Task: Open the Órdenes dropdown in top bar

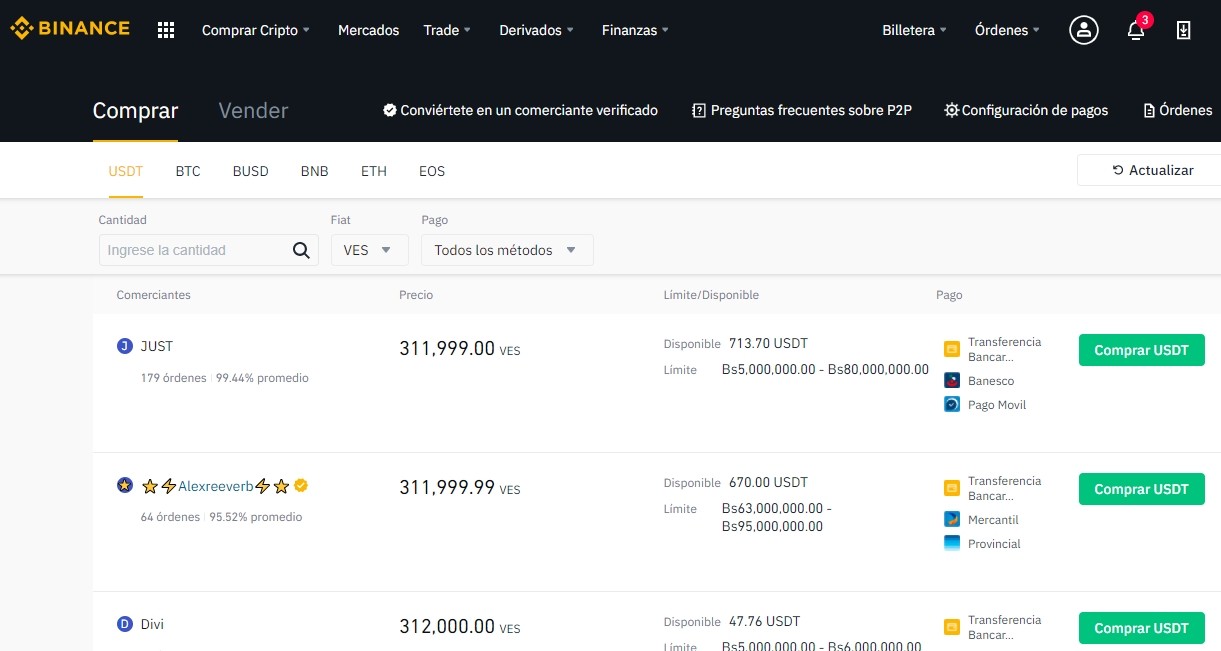Action: click(x=1008, y=30)
